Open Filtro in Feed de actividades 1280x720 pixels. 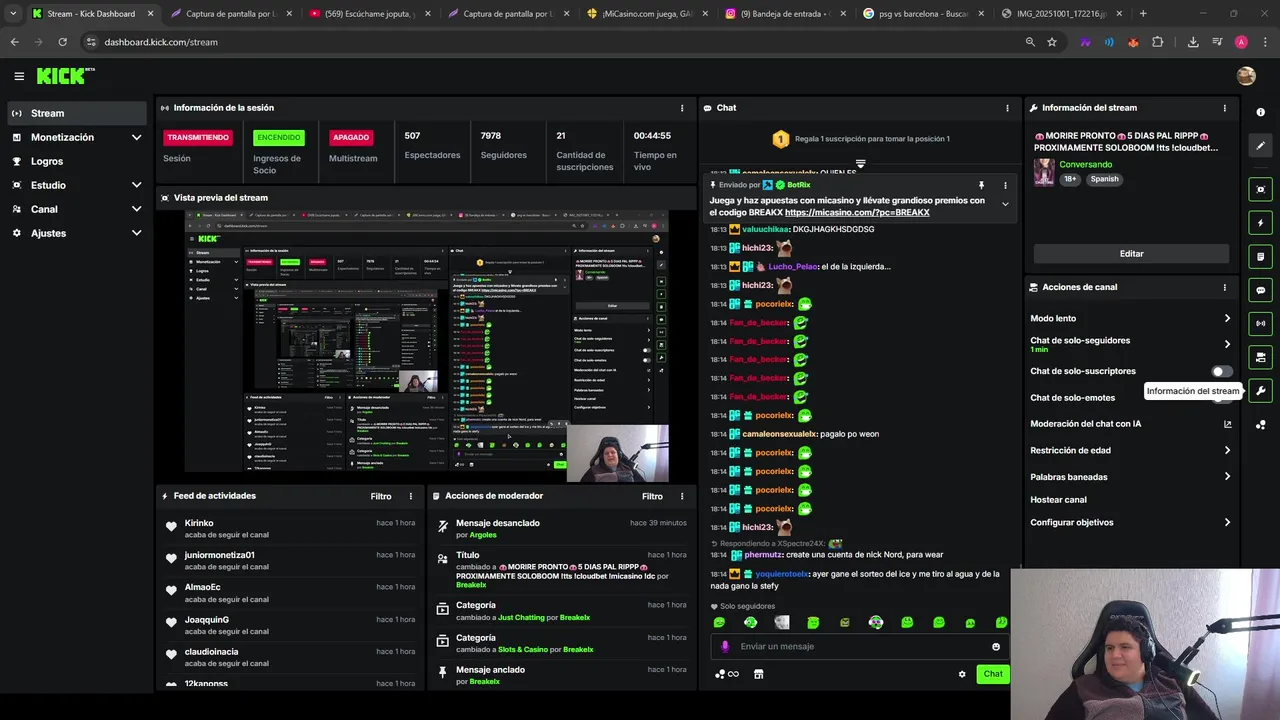[x=381, y=496]
